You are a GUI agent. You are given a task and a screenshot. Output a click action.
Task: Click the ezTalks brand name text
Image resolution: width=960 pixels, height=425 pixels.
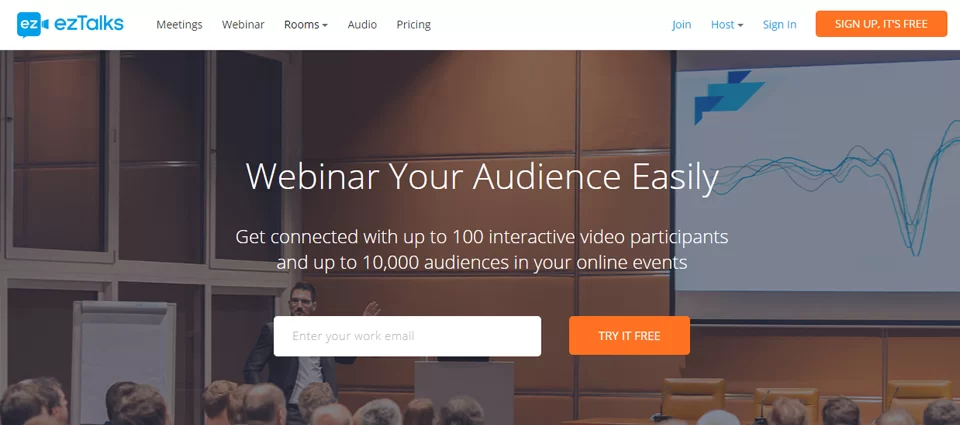pos(91,24)
